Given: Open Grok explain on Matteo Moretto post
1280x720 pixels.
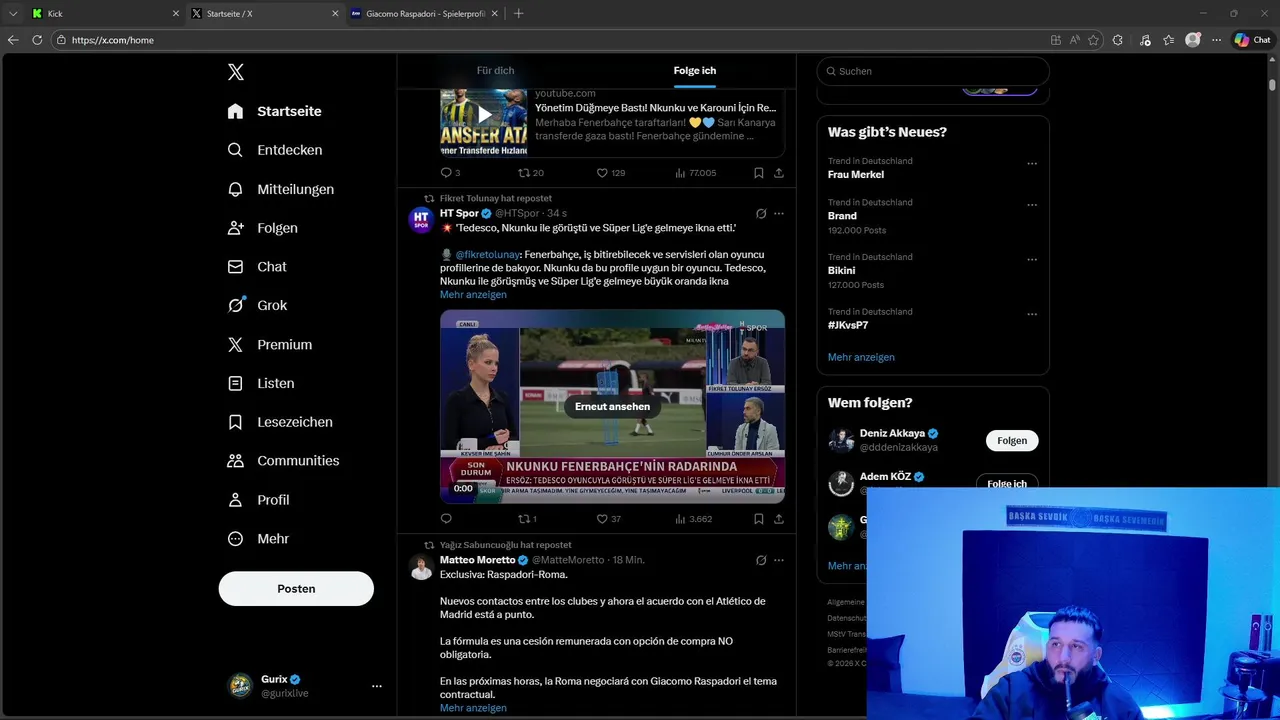Looking at the screenshot, I should coord(761,560).
